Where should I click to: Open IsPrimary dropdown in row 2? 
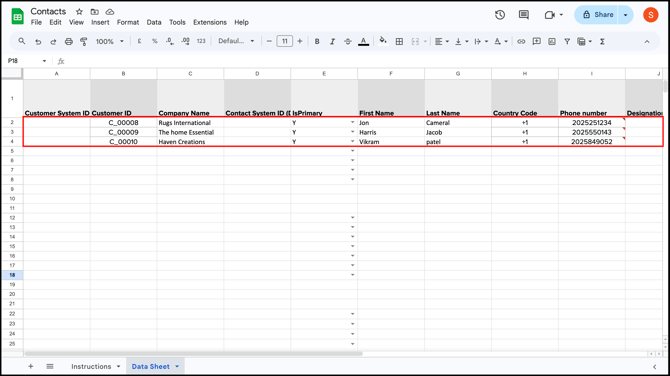coord(353,123)
